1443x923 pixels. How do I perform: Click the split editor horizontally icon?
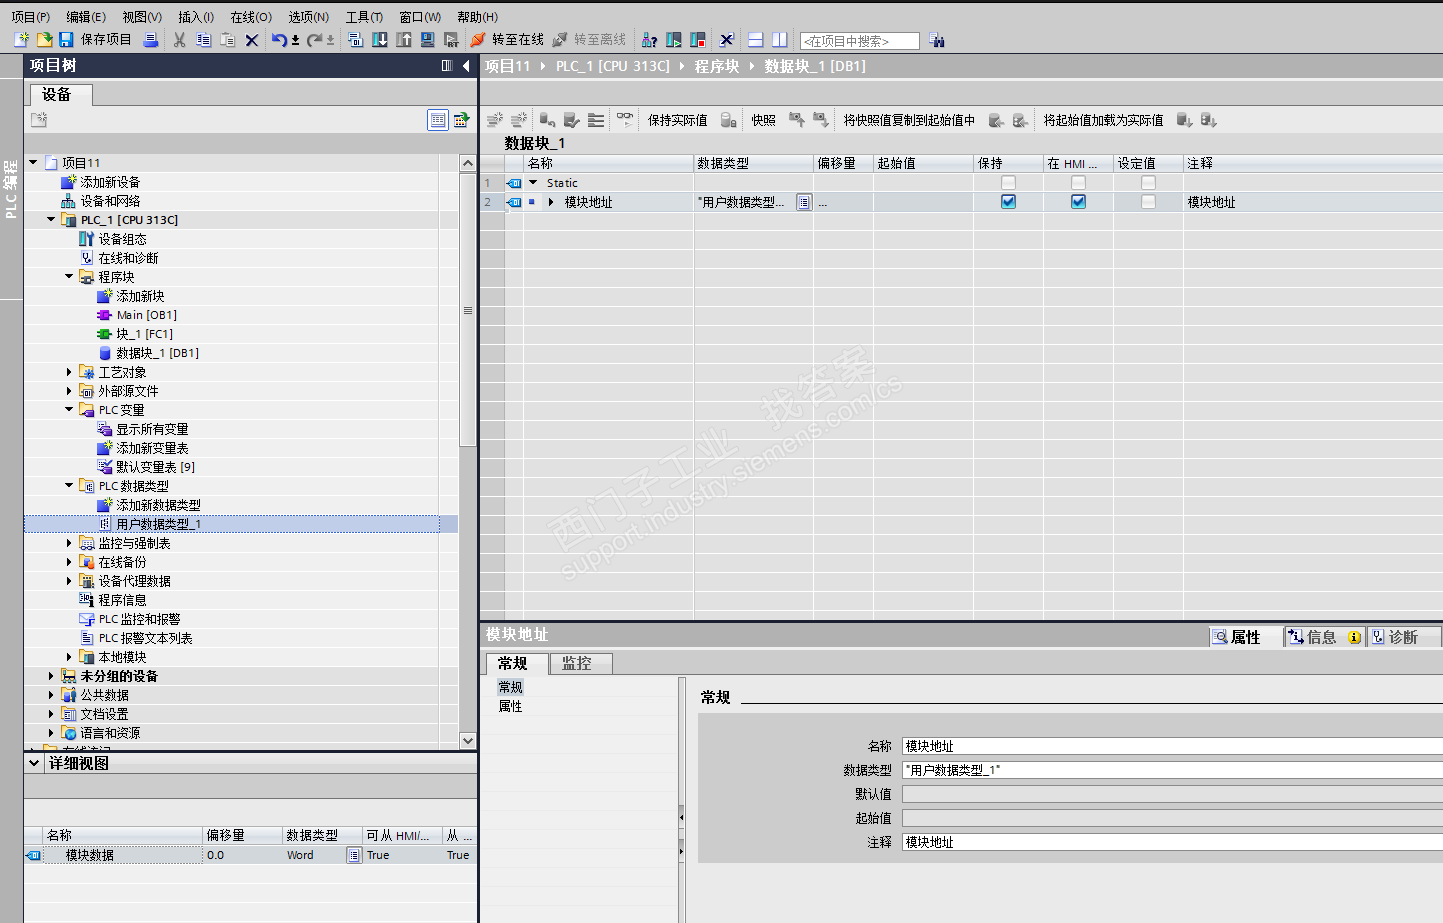point(756,40)
